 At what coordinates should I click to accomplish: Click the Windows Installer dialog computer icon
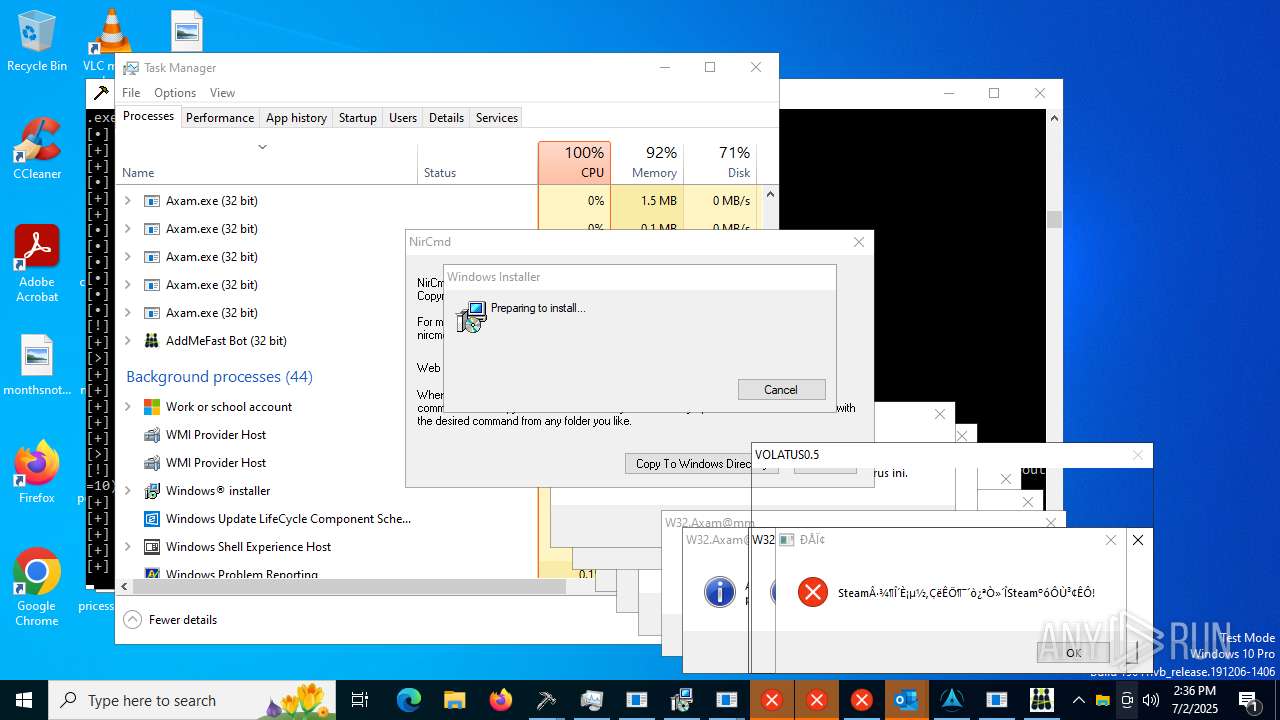tap(471, 317)
